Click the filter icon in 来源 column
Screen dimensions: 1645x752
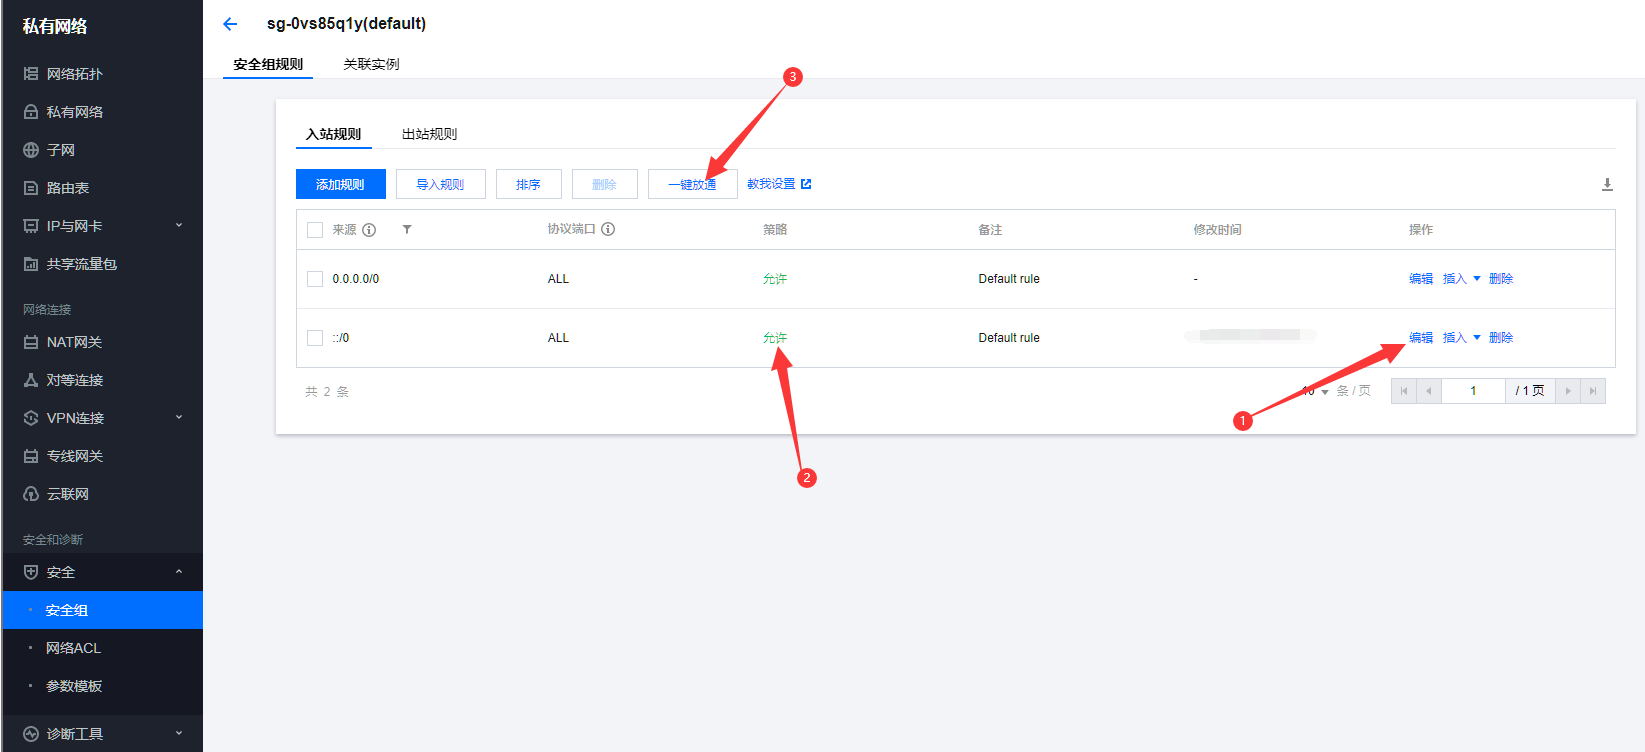coord(407,230)
